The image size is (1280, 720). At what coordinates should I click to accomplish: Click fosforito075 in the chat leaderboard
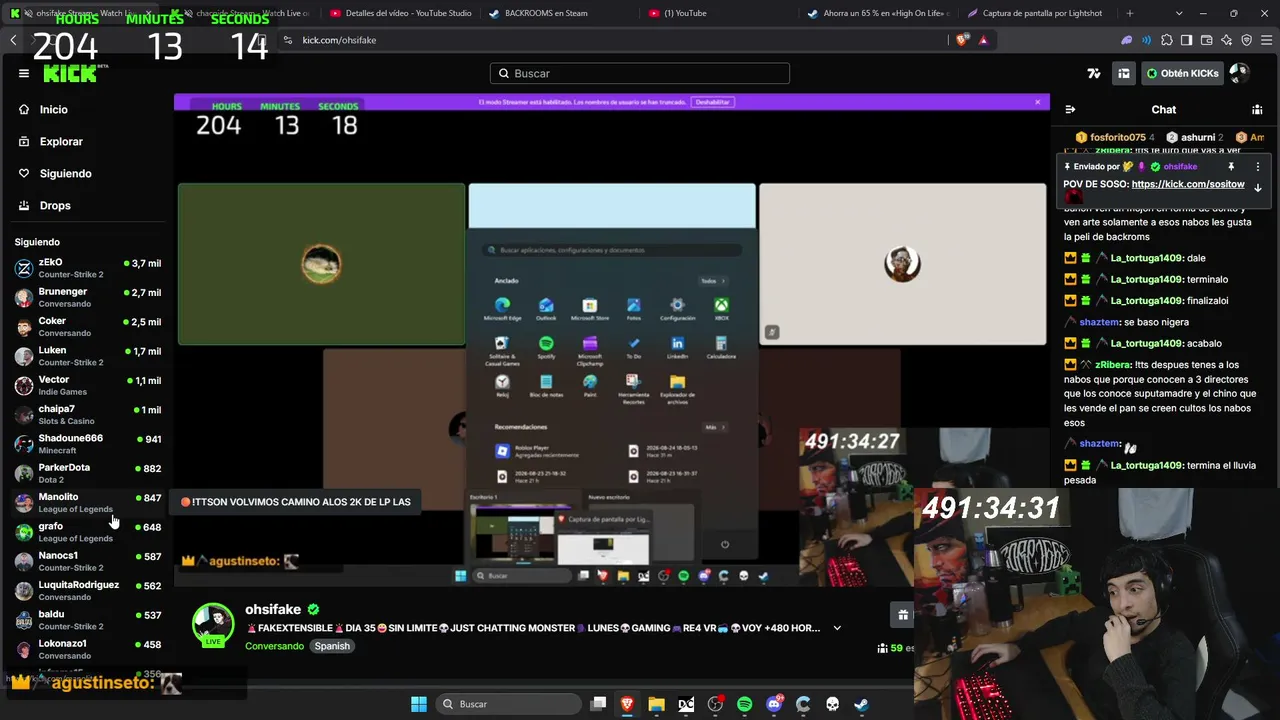[x=1115, y=137]
